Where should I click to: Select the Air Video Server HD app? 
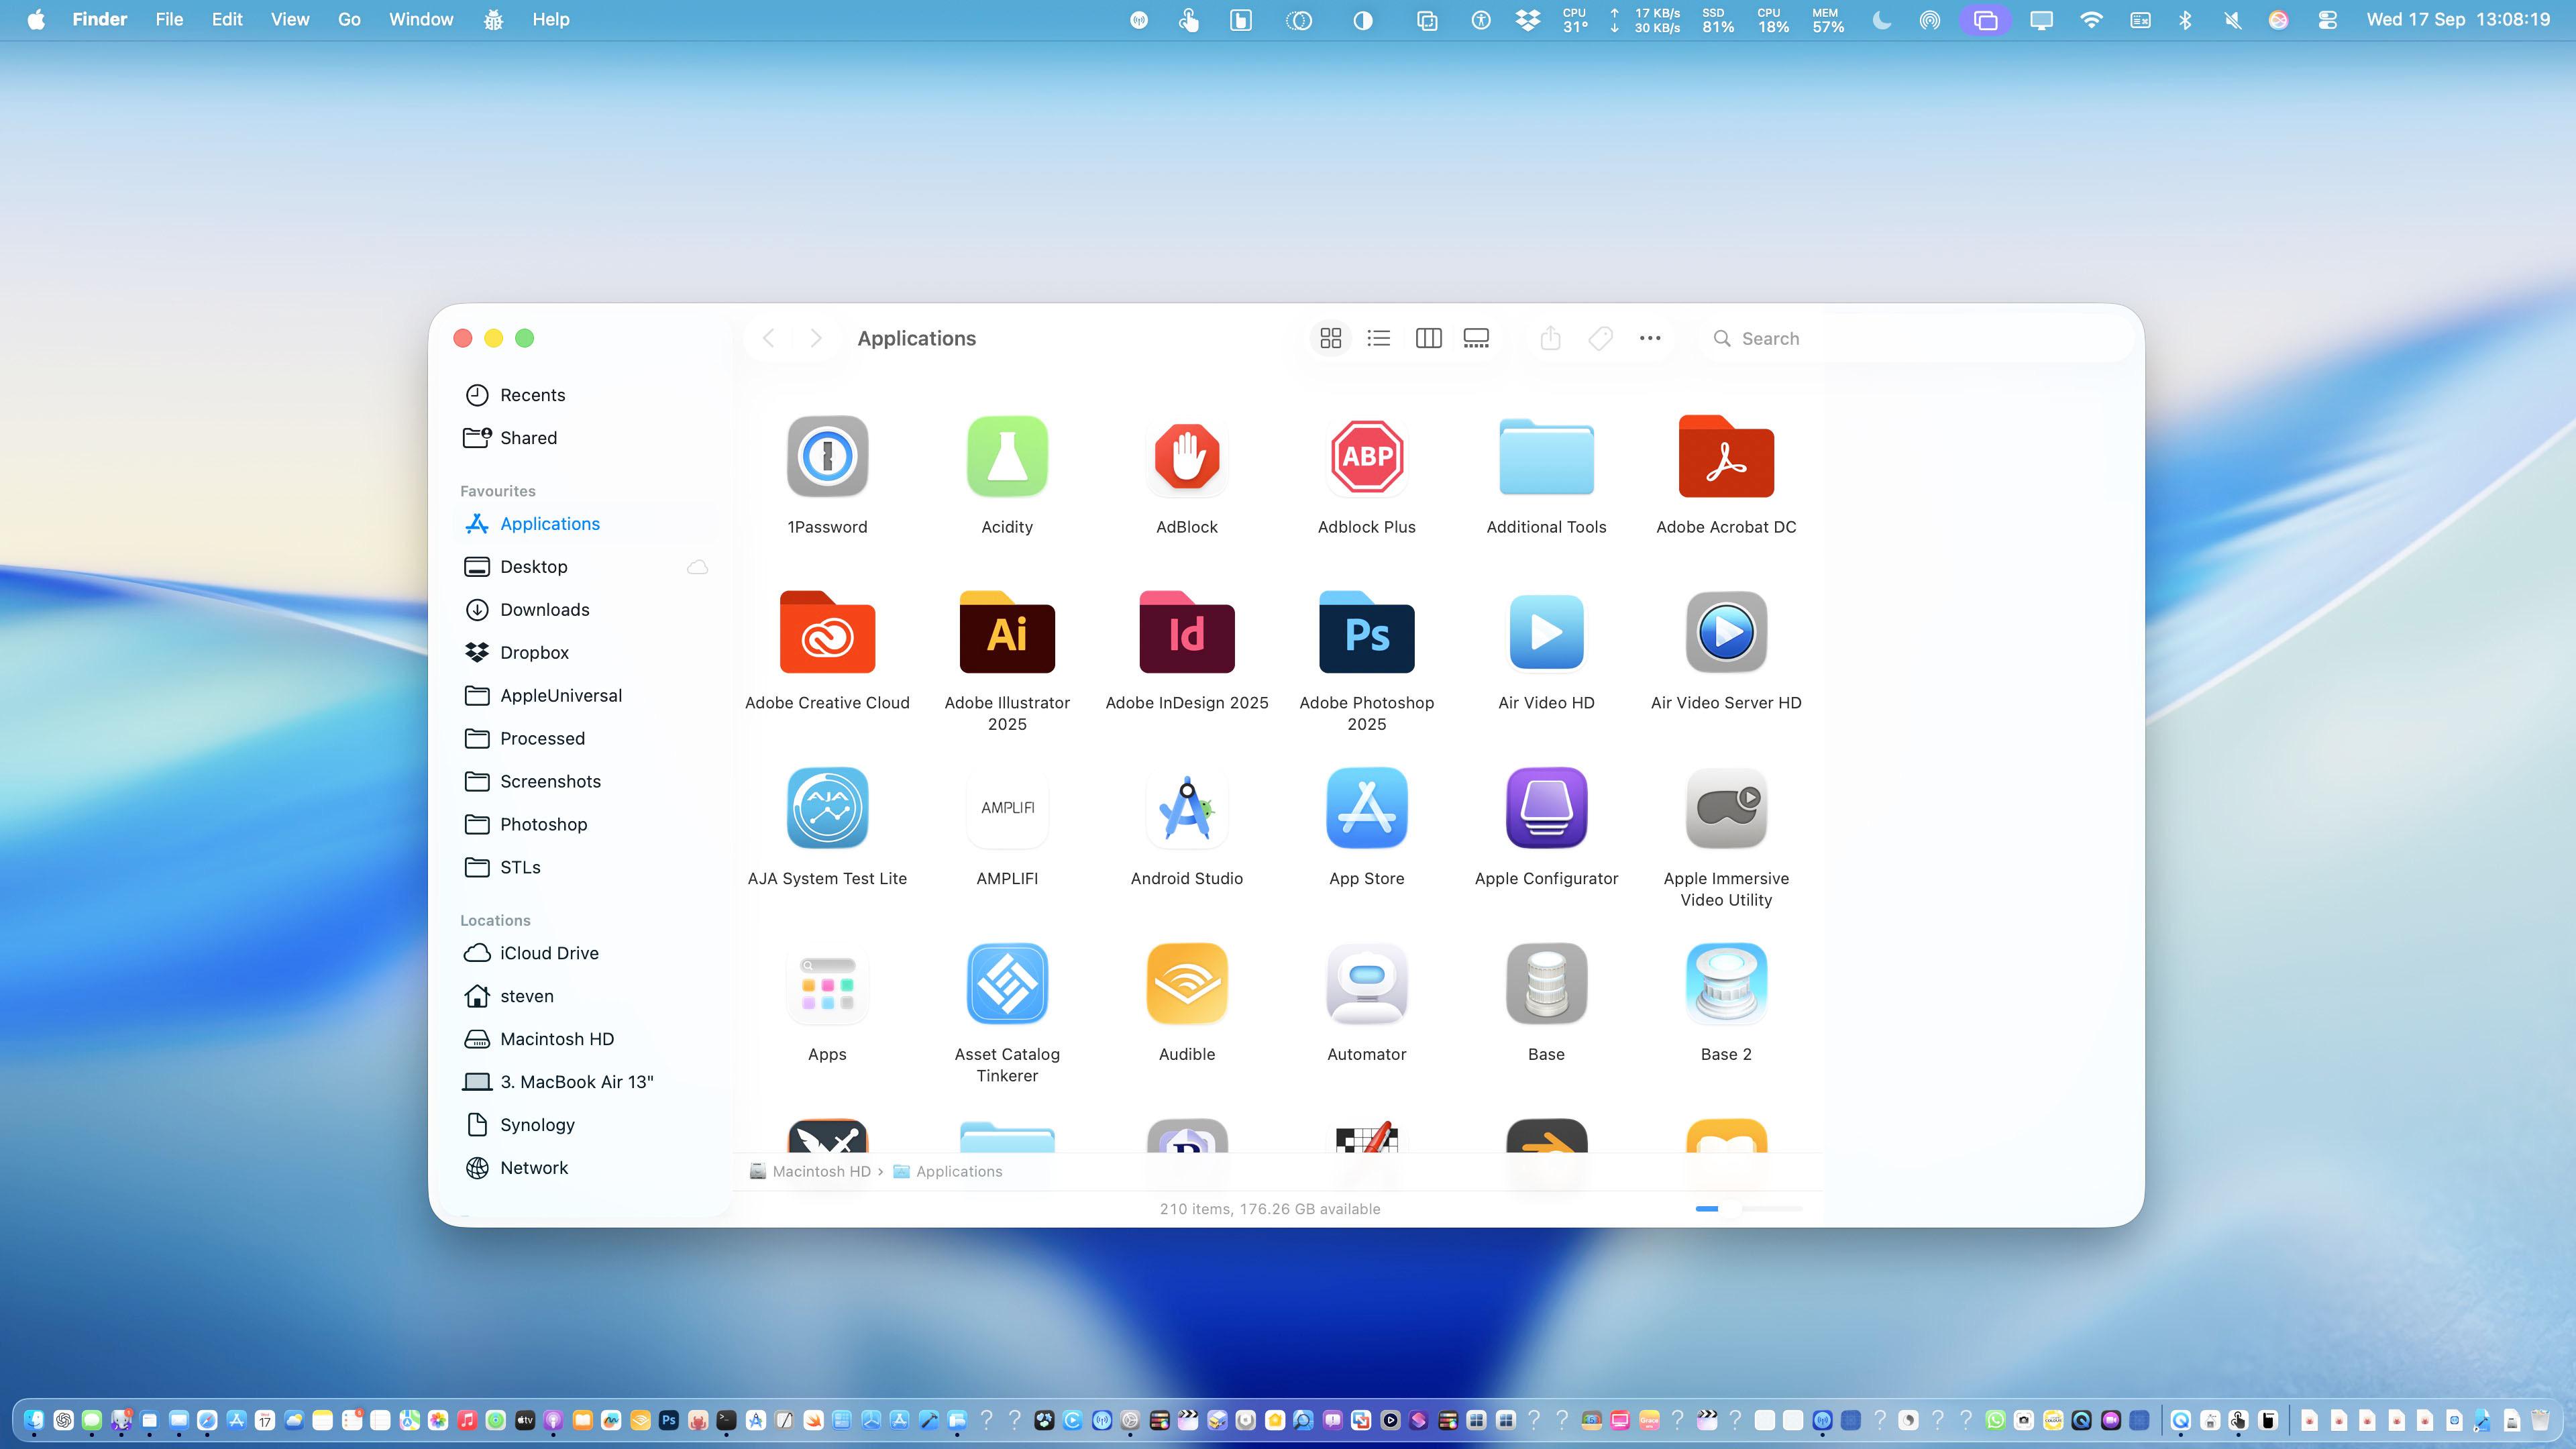[x=1726, y=632]
